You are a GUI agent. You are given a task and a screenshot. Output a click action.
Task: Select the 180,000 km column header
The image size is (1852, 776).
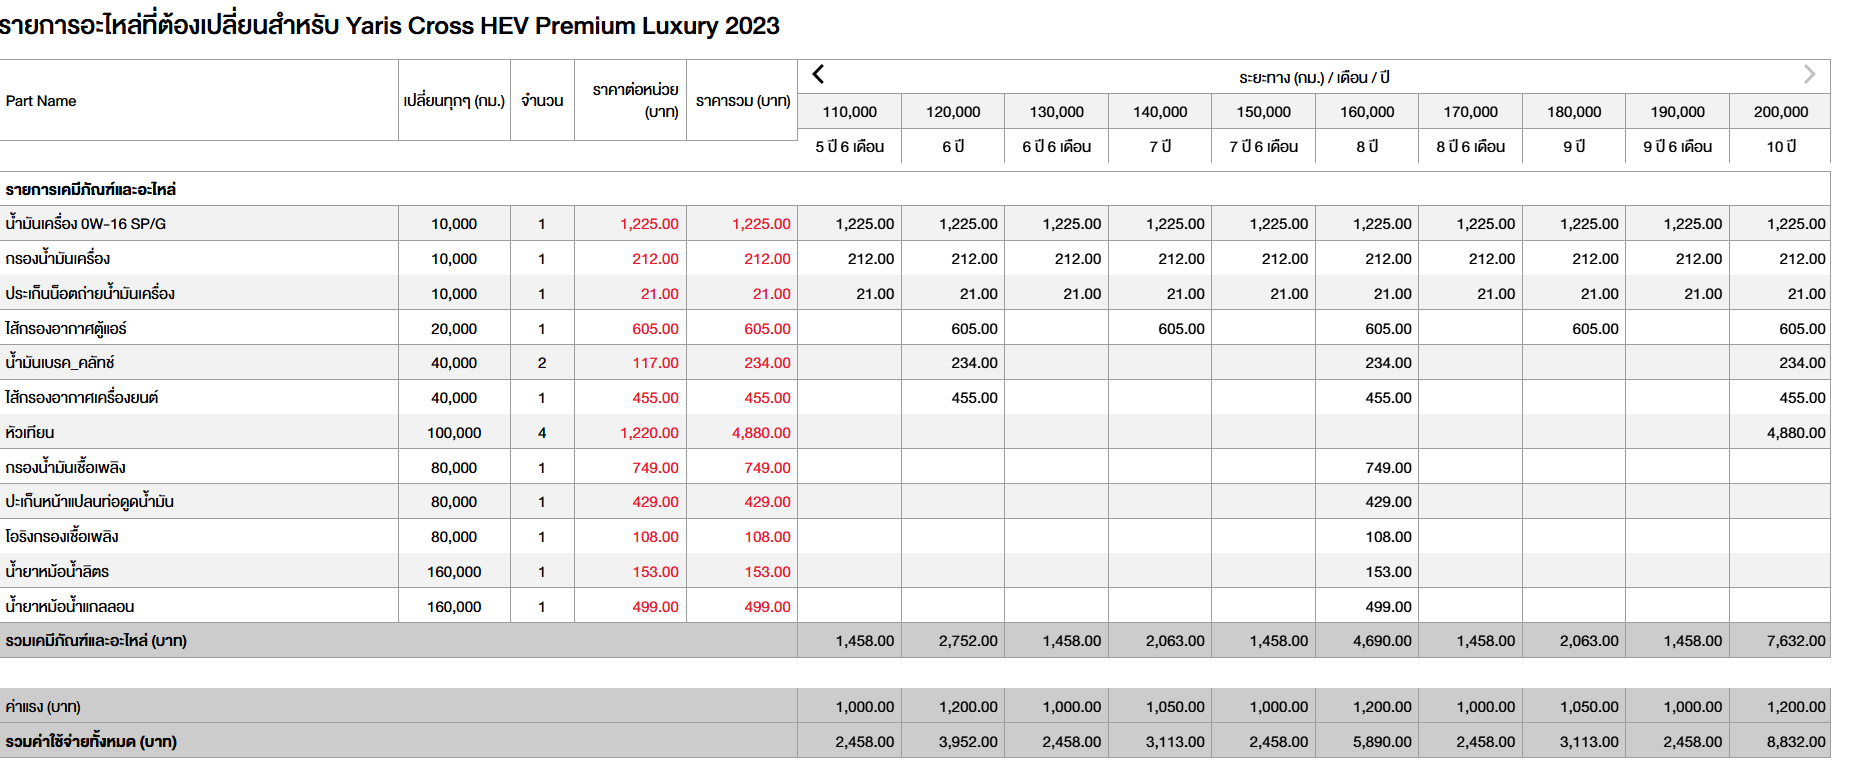point(1574,112)
